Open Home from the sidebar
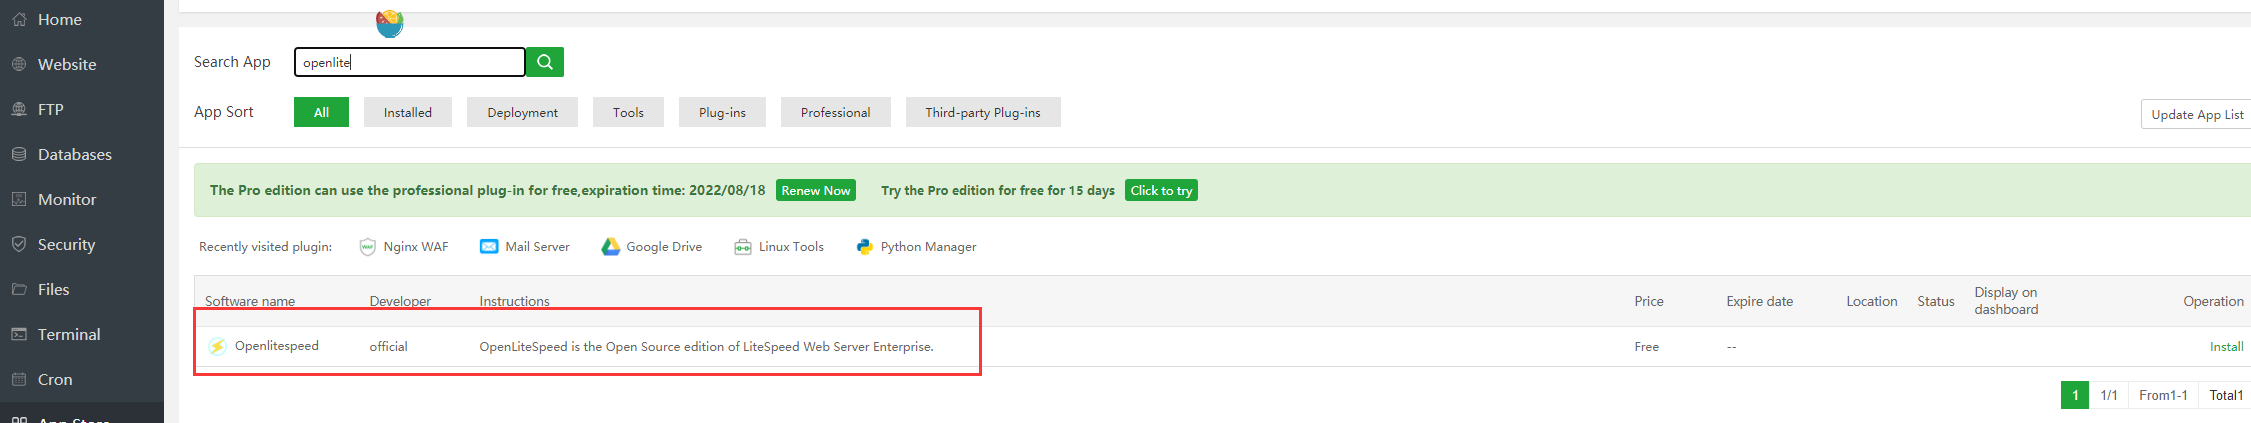This screenshot has height=423, width=2251. [59, 20]
